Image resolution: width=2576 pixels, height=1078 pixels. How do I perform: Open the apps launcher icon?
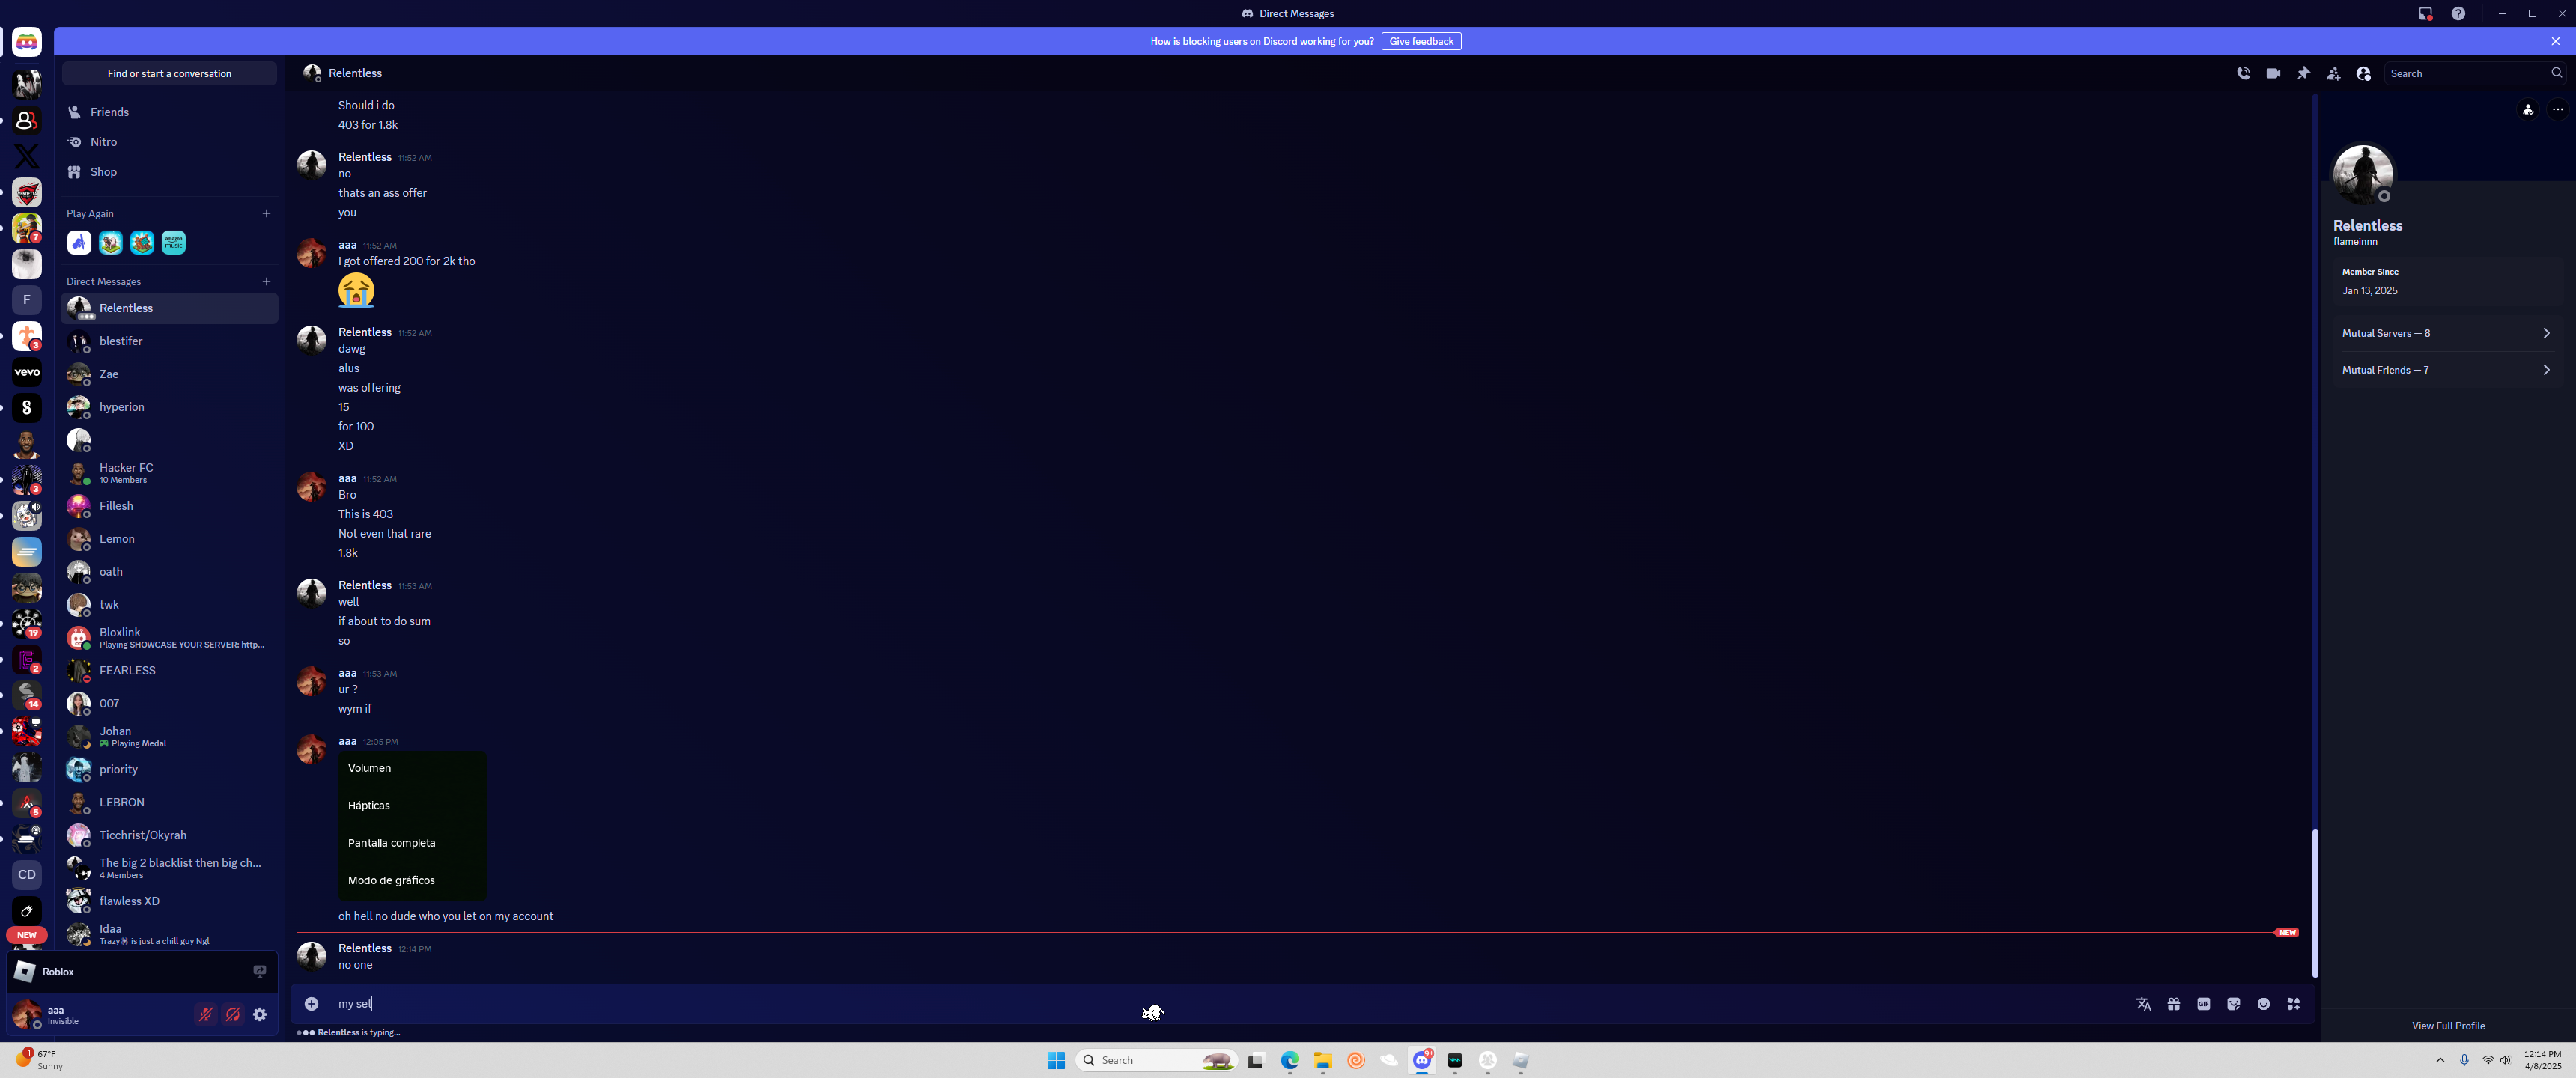(2294, 1004)
